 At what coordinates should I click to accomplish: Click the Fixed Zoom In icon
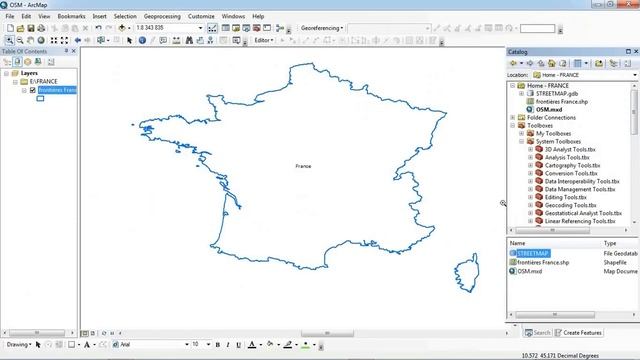(x=54, y=40)
